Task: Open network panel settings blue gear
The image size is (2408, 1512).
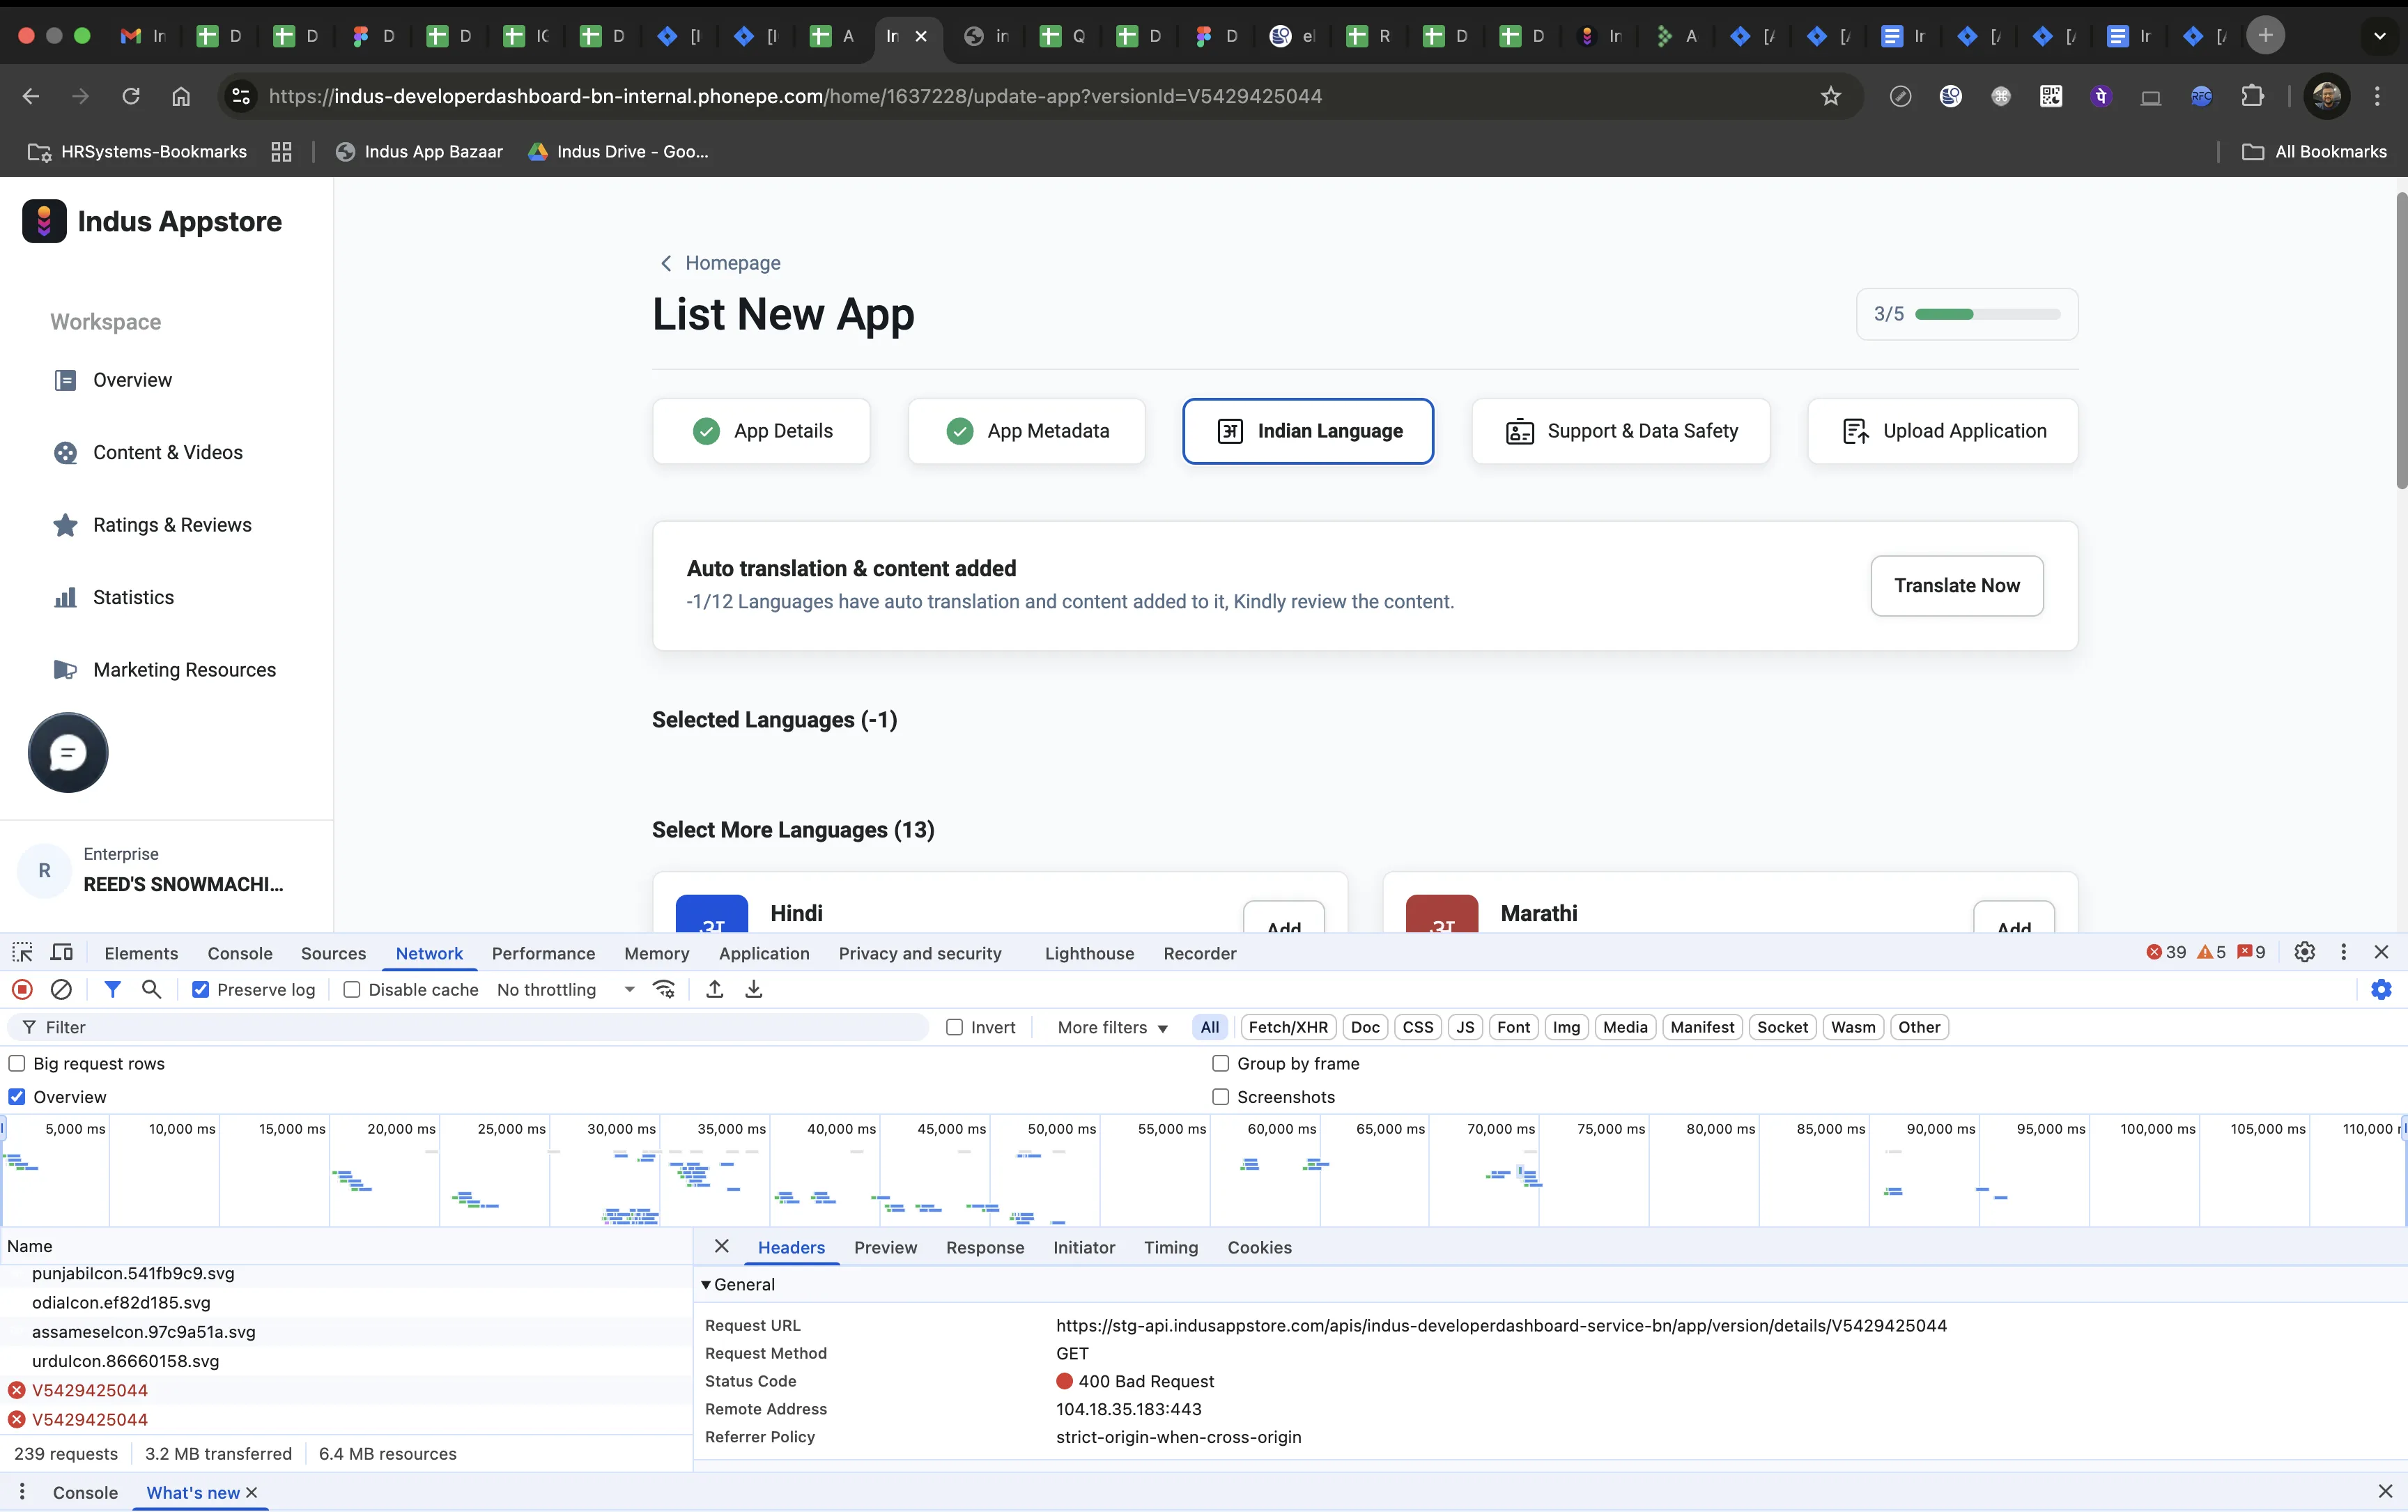Action: [2381, 990]
